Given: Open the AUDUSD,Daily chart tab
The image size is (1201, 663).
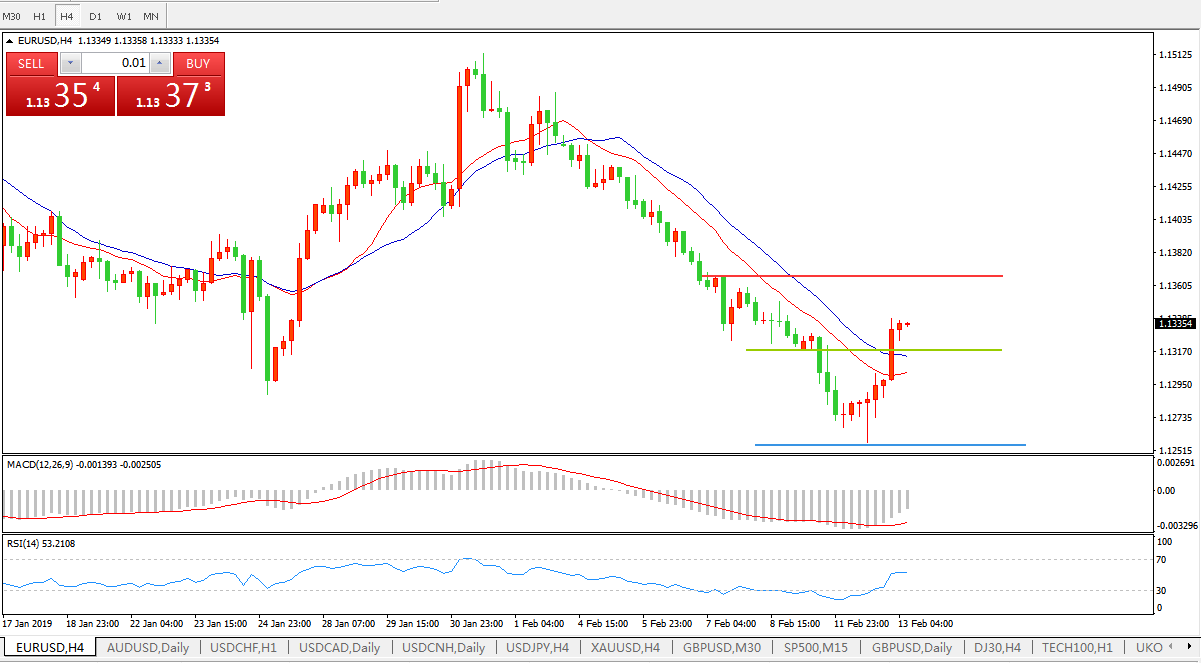Looking at the screenshot, I should pos(147,647).
